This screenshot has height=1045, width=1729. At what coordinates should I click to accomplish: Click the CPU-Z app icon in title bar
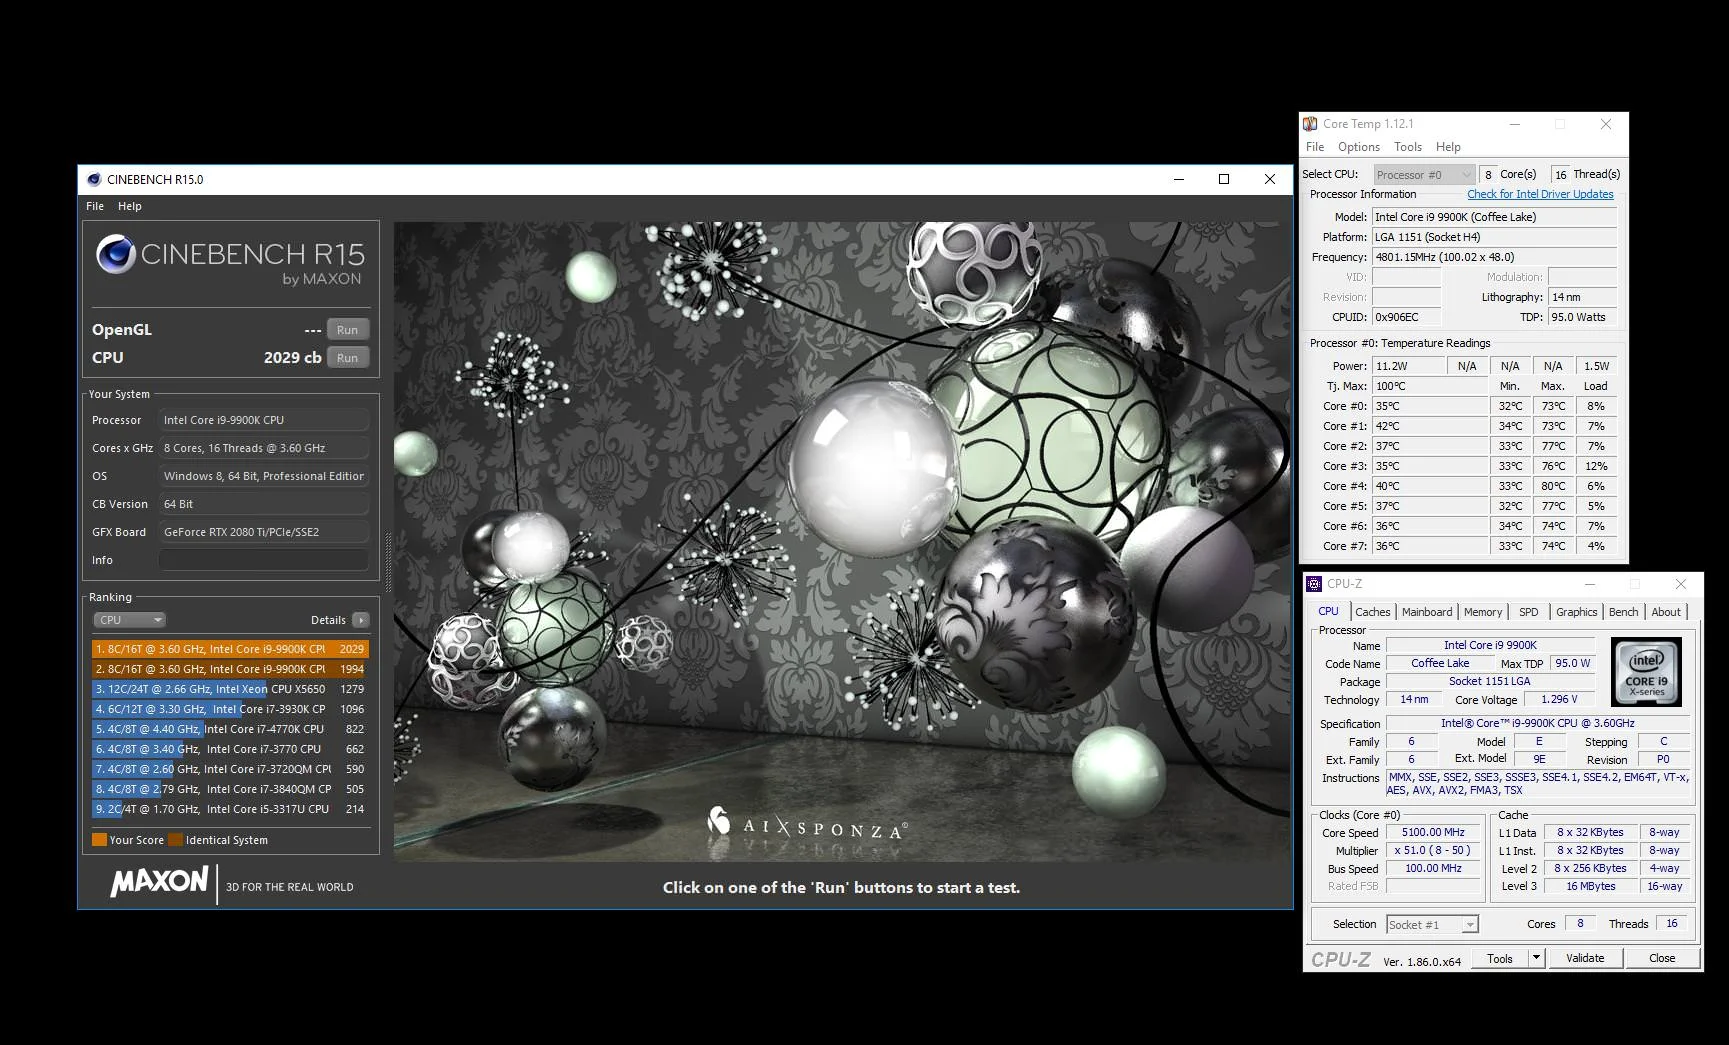[x=1315, y=584]
